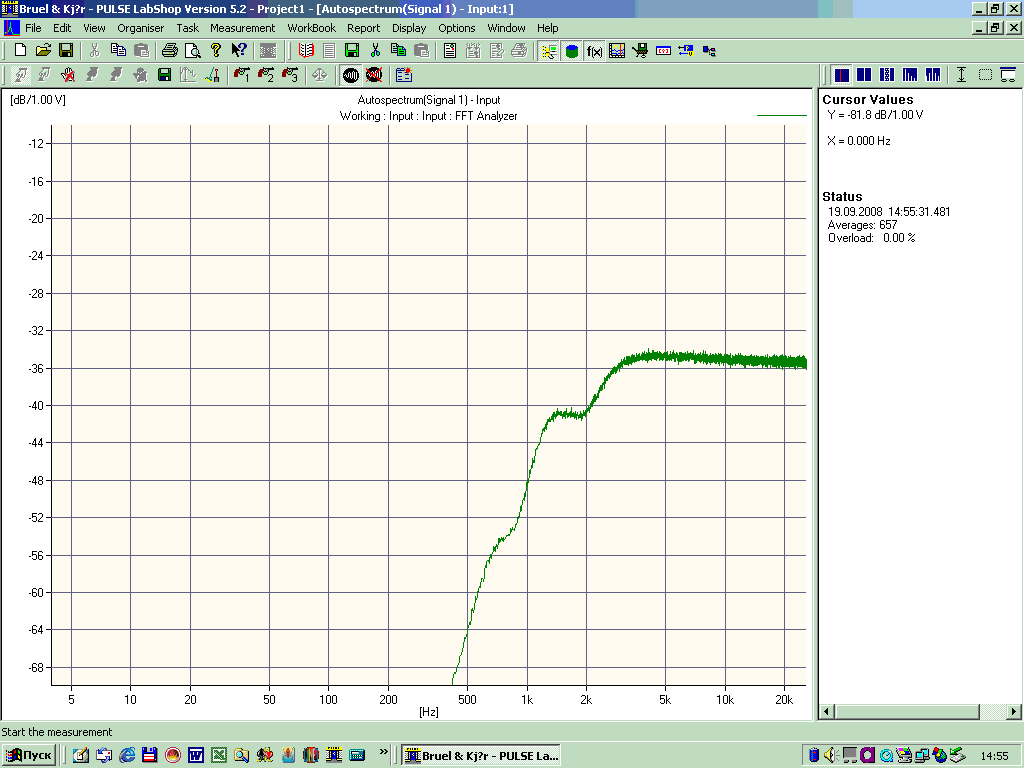Click the New project icon

[x=20, y=50]
